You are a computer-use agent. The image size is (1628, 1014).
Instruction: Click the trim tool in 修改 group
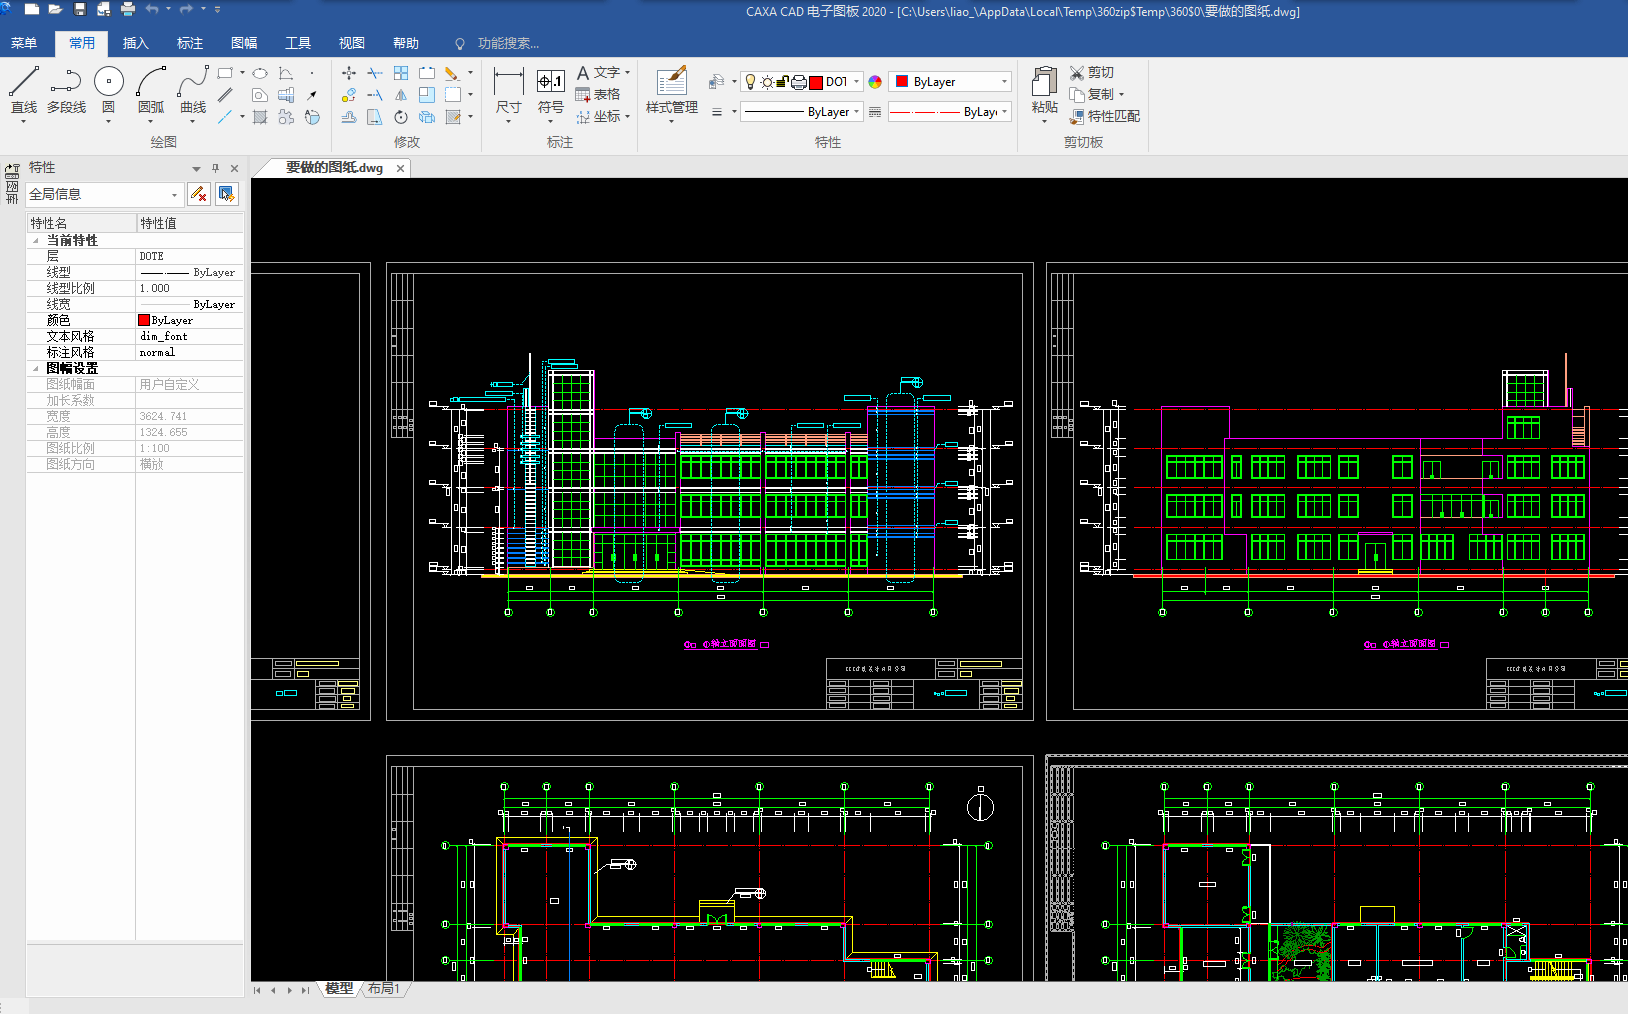[375, 73]
